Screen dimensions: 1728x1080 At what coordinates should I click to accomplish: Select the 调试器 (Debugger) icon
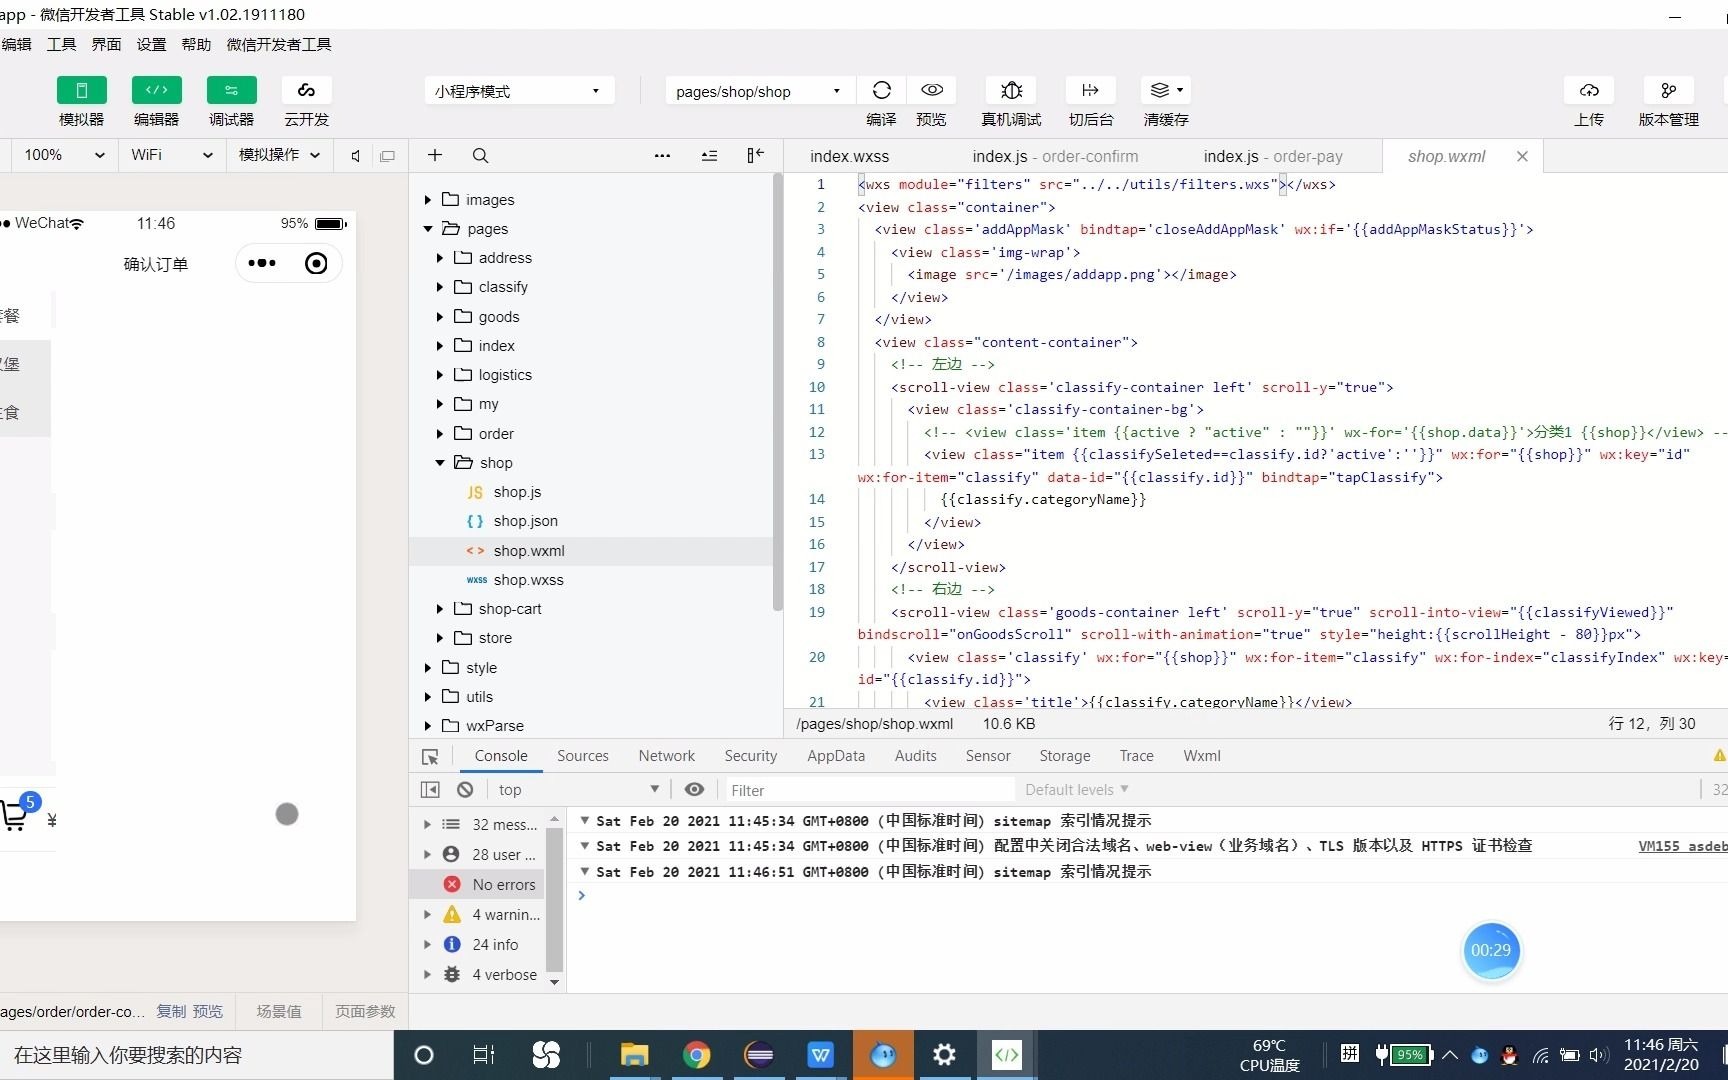click(x=230, y=100)
